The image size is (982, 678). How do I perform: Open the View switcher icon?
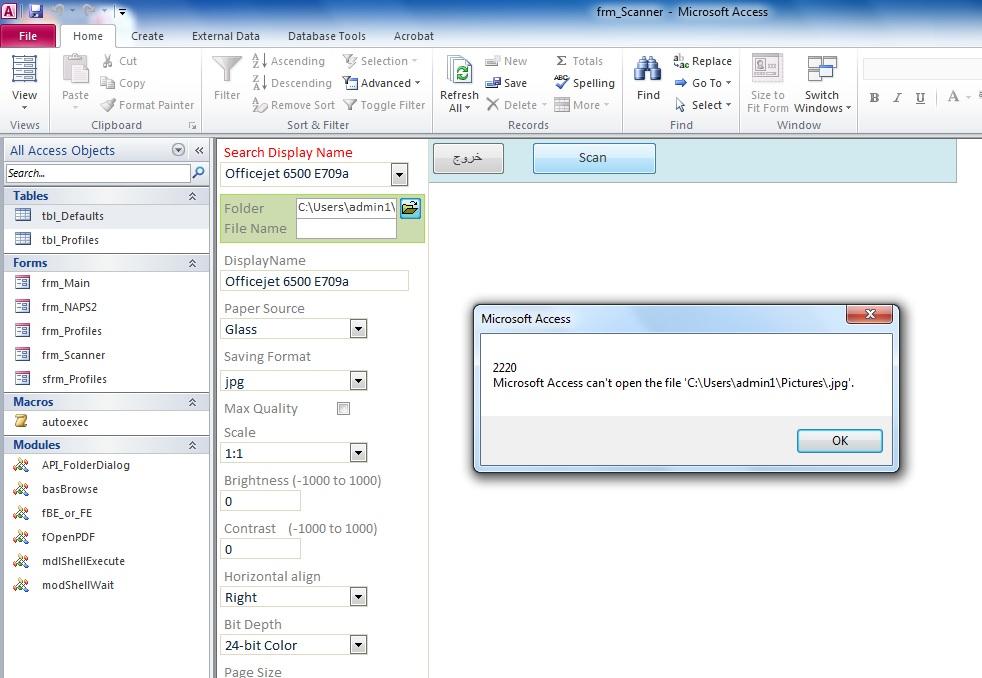coord(24,69)
